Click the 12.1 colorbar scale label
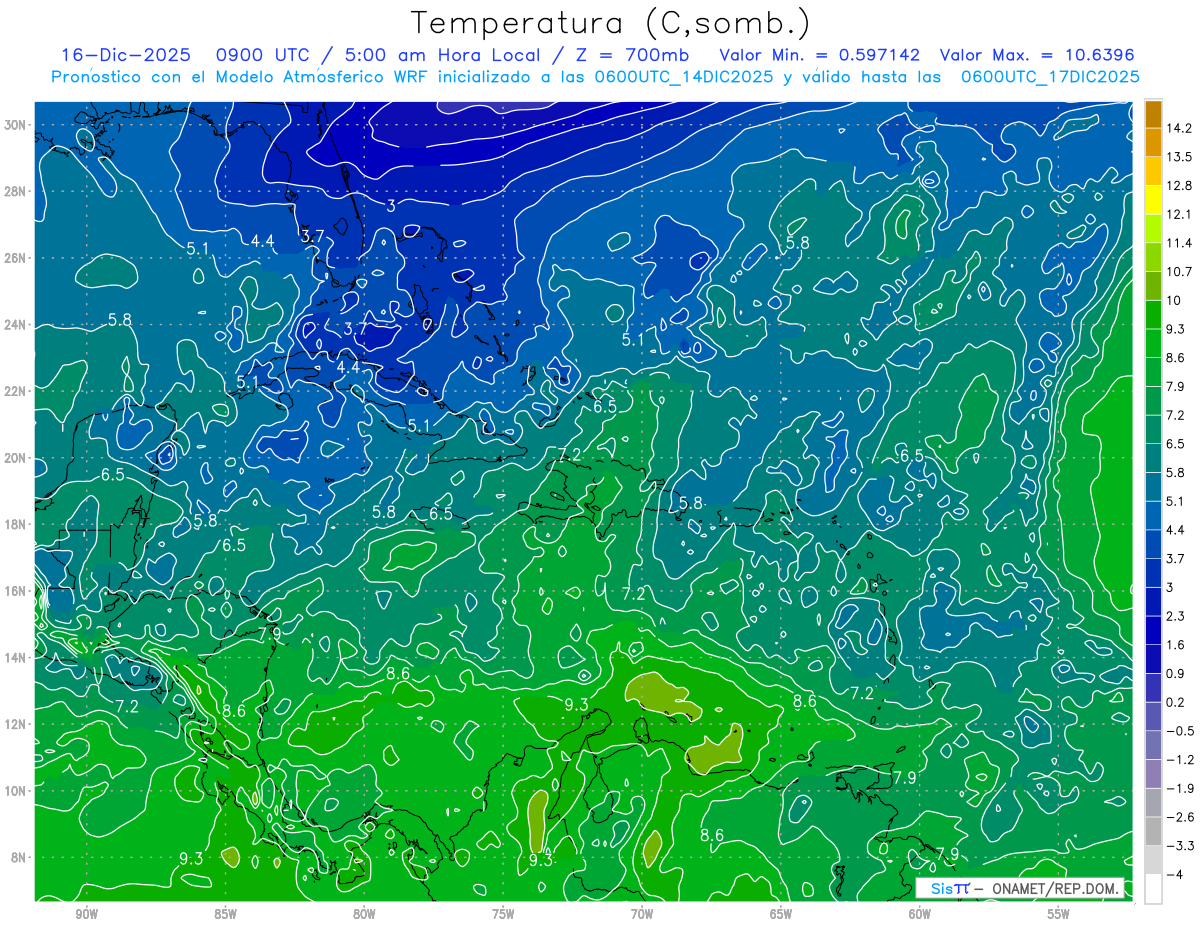 coord(1178,214)
